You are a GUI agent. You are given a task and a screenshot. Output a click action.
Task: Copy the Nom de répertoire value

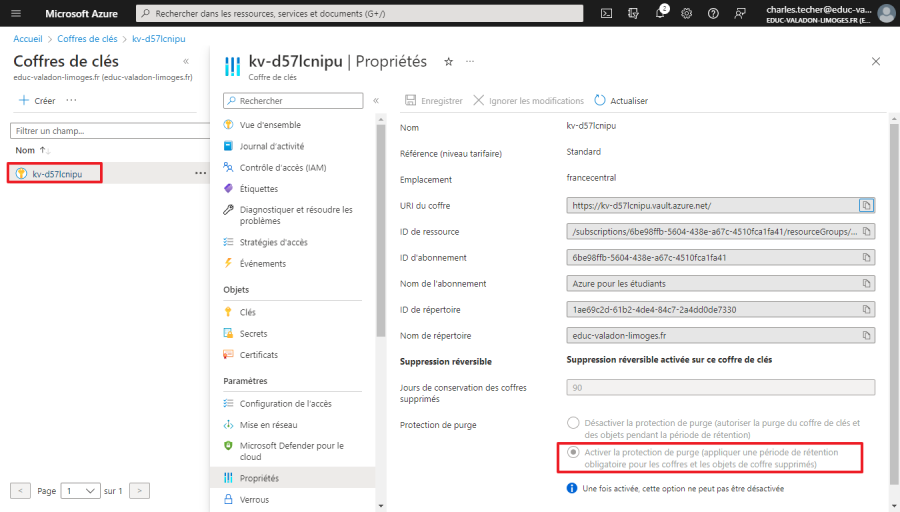coord(866,335)
